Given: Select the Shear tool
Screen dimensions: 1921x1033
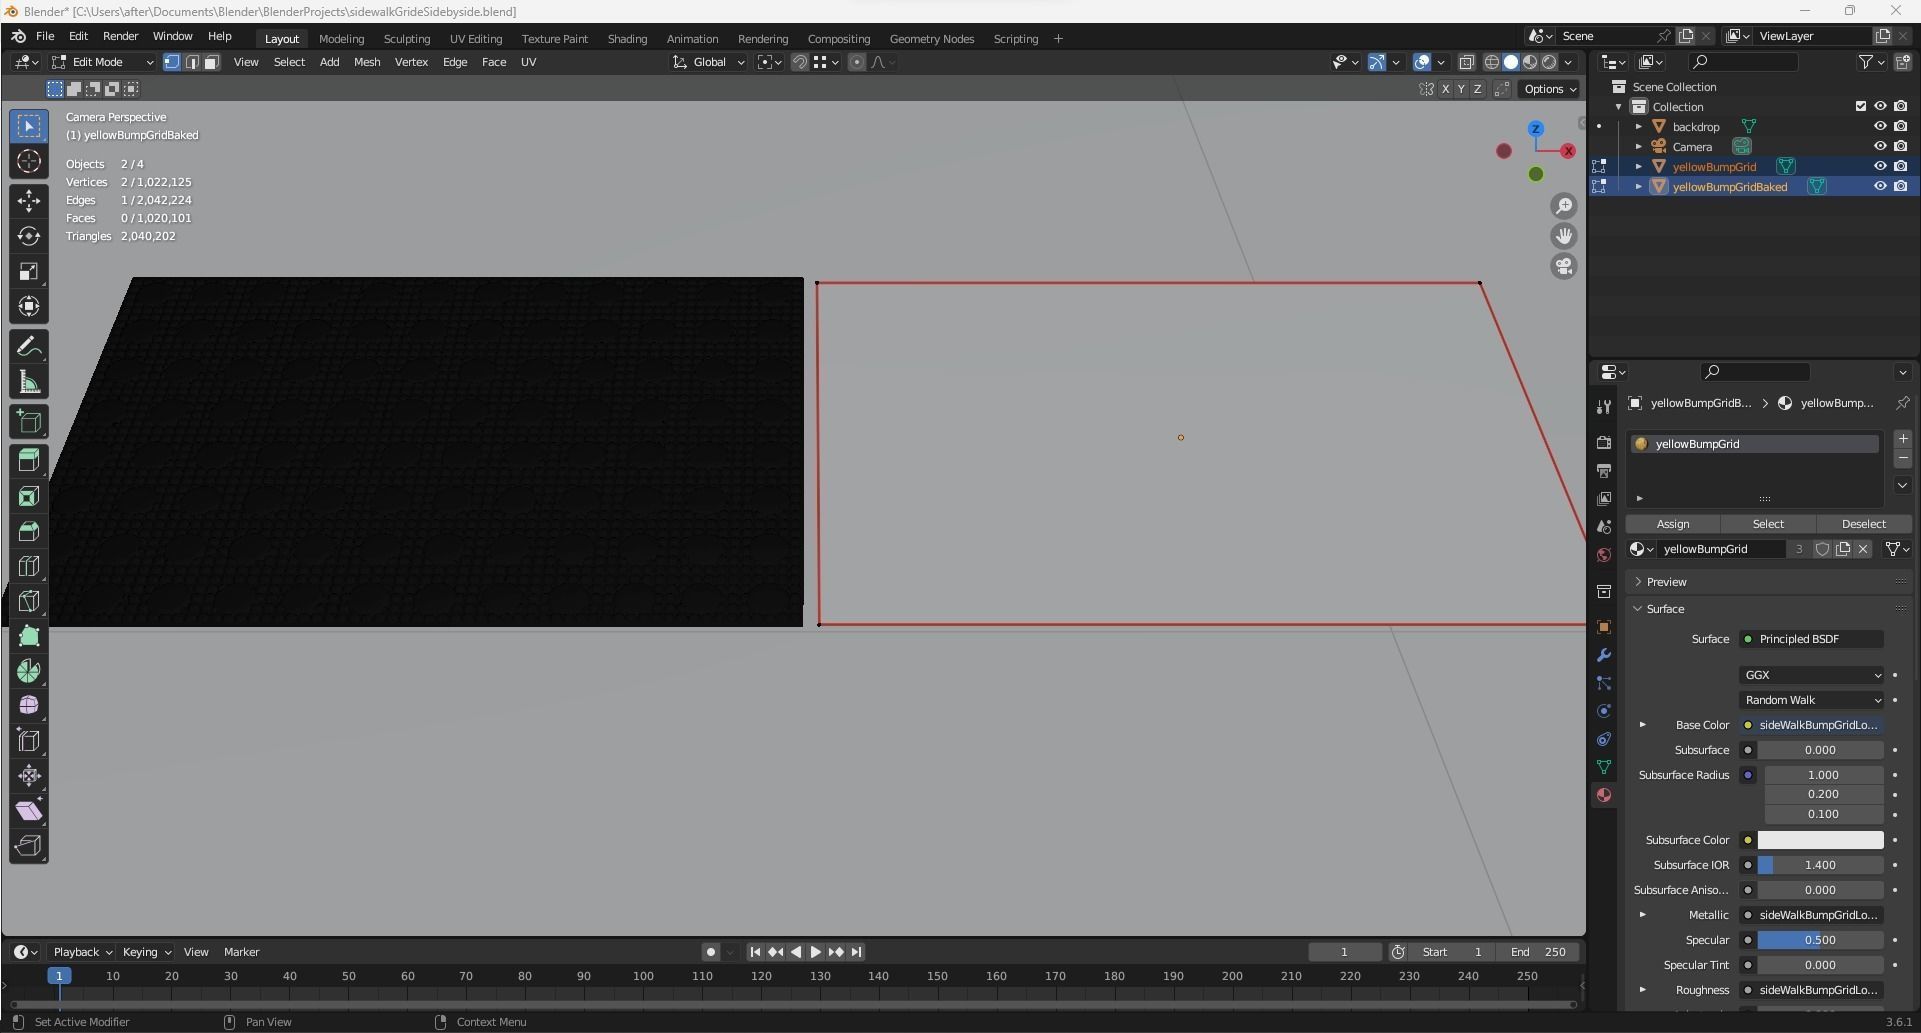Looking at the screenshot, I should click(29, 811).
